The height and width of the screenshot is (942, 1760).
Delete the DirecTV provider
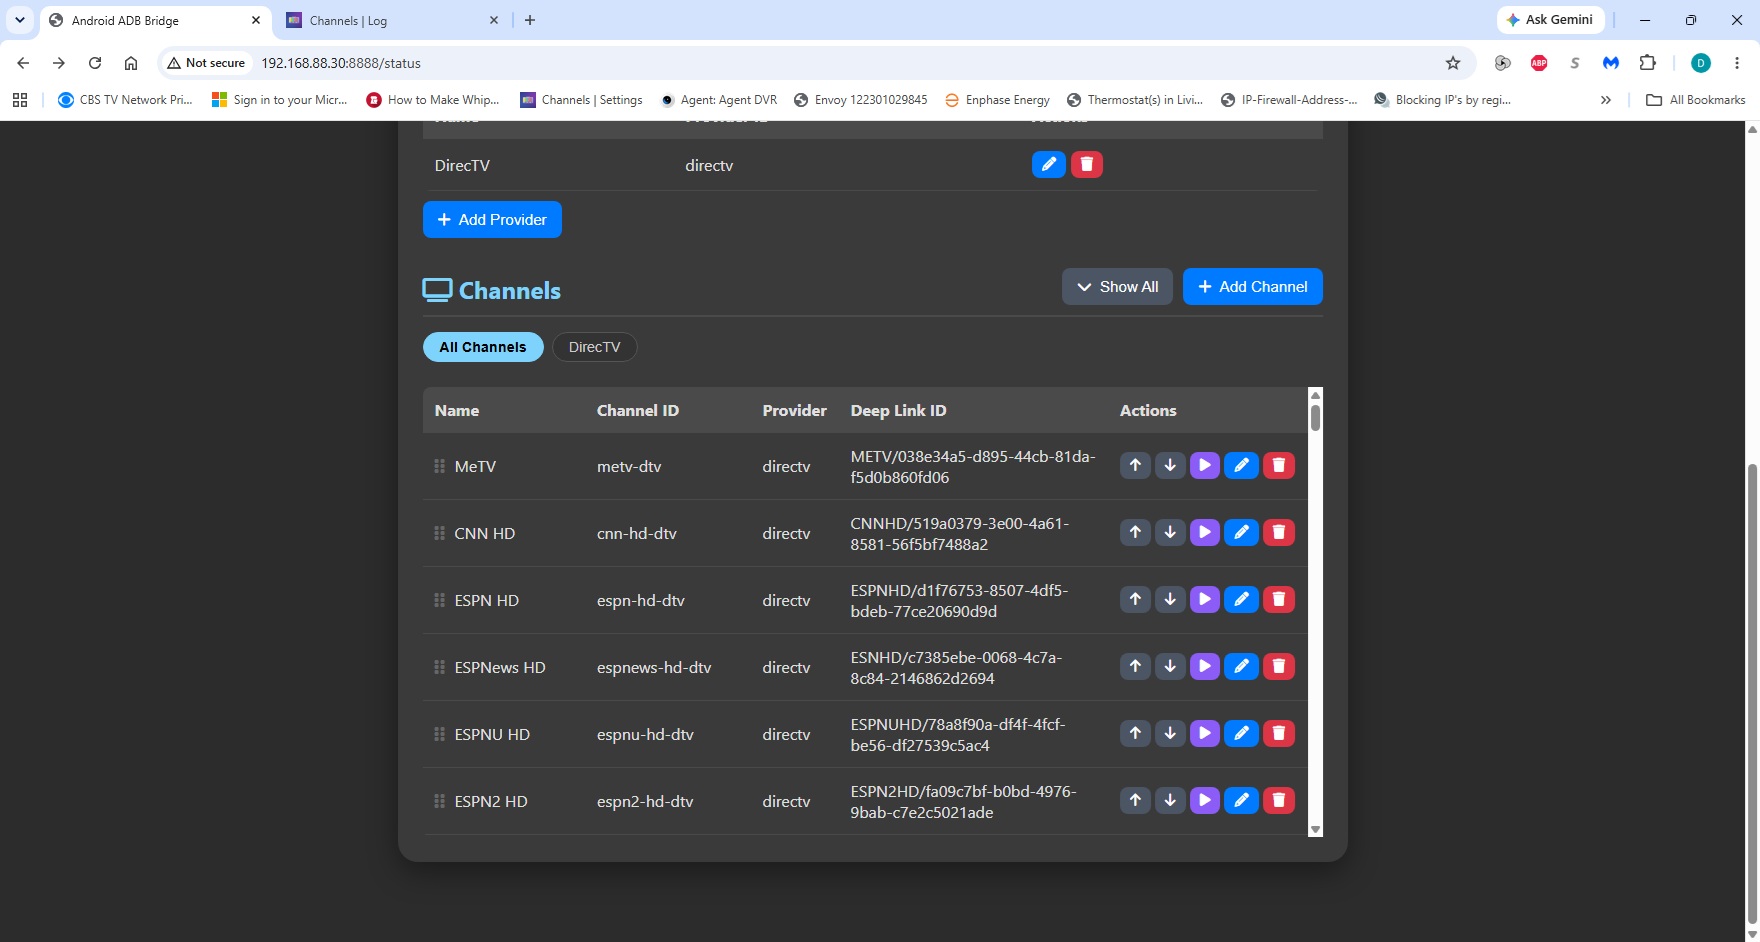(x=1087, y=164)
